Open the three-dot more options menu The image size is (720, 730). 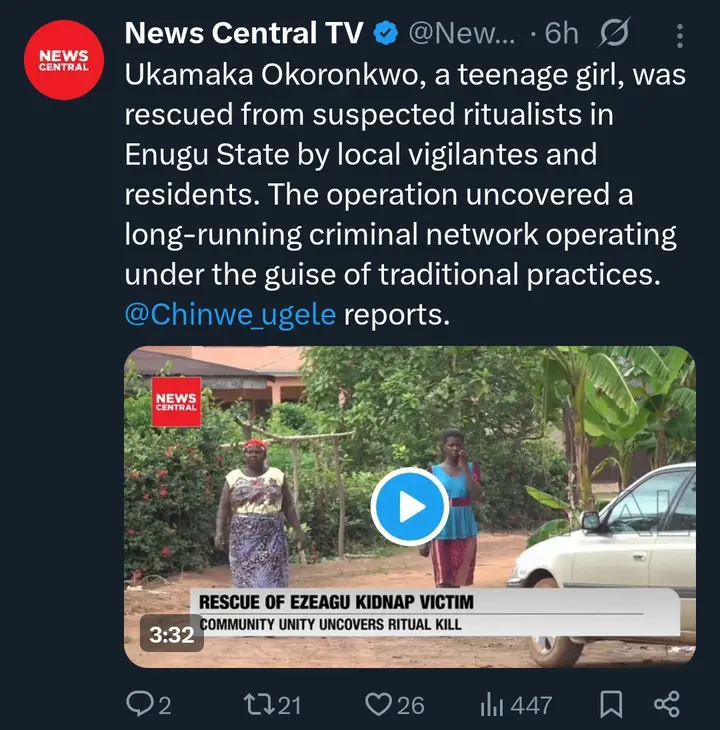pyautogui.click(x=681, y=35)
